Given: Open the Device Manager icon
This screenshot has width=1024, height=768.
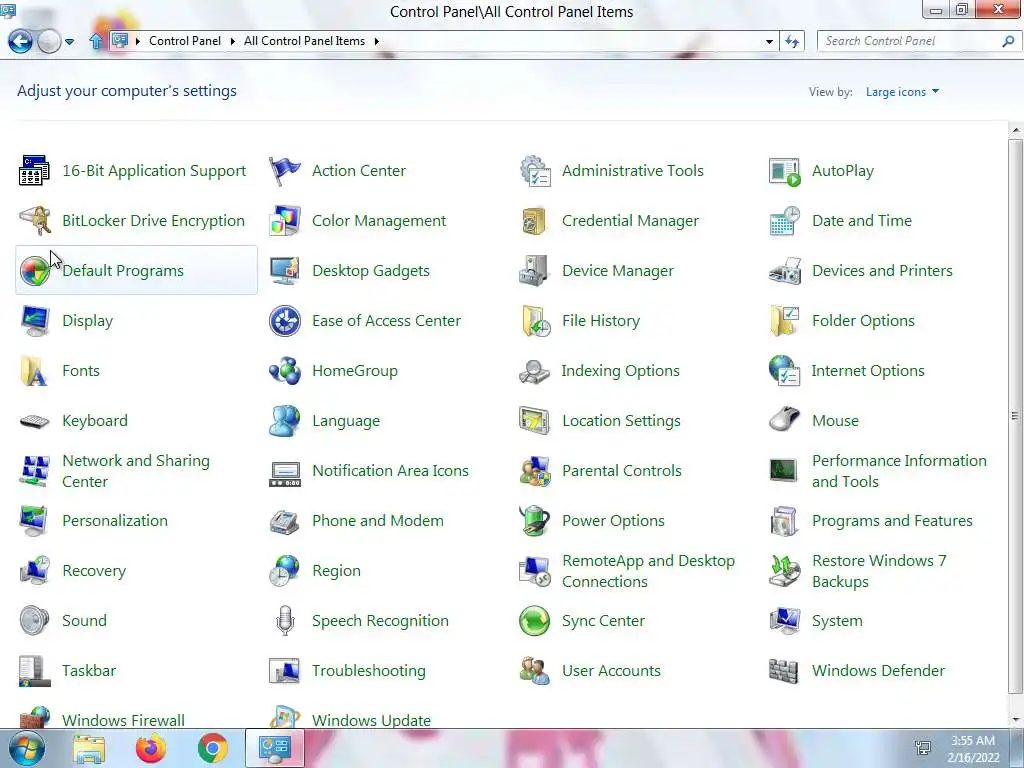Looking at the screenshot, I should [x=535, y=270].
